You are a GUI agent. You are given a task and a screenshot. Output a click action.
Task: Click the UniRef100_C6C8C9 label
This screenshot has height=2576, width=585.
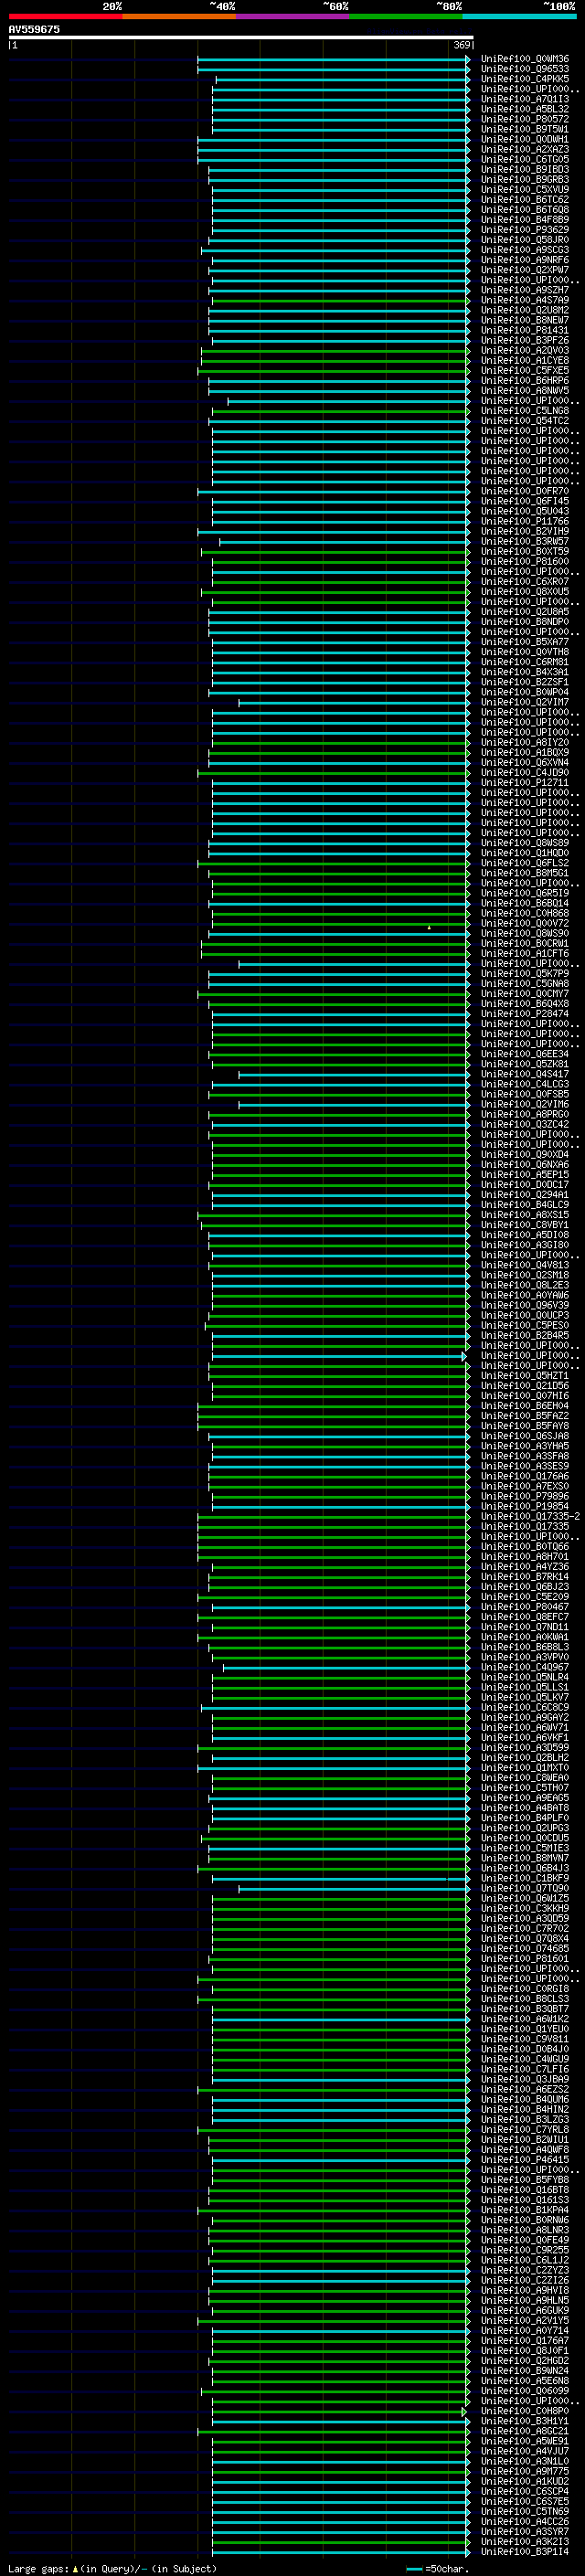[x=525, y=1707]
